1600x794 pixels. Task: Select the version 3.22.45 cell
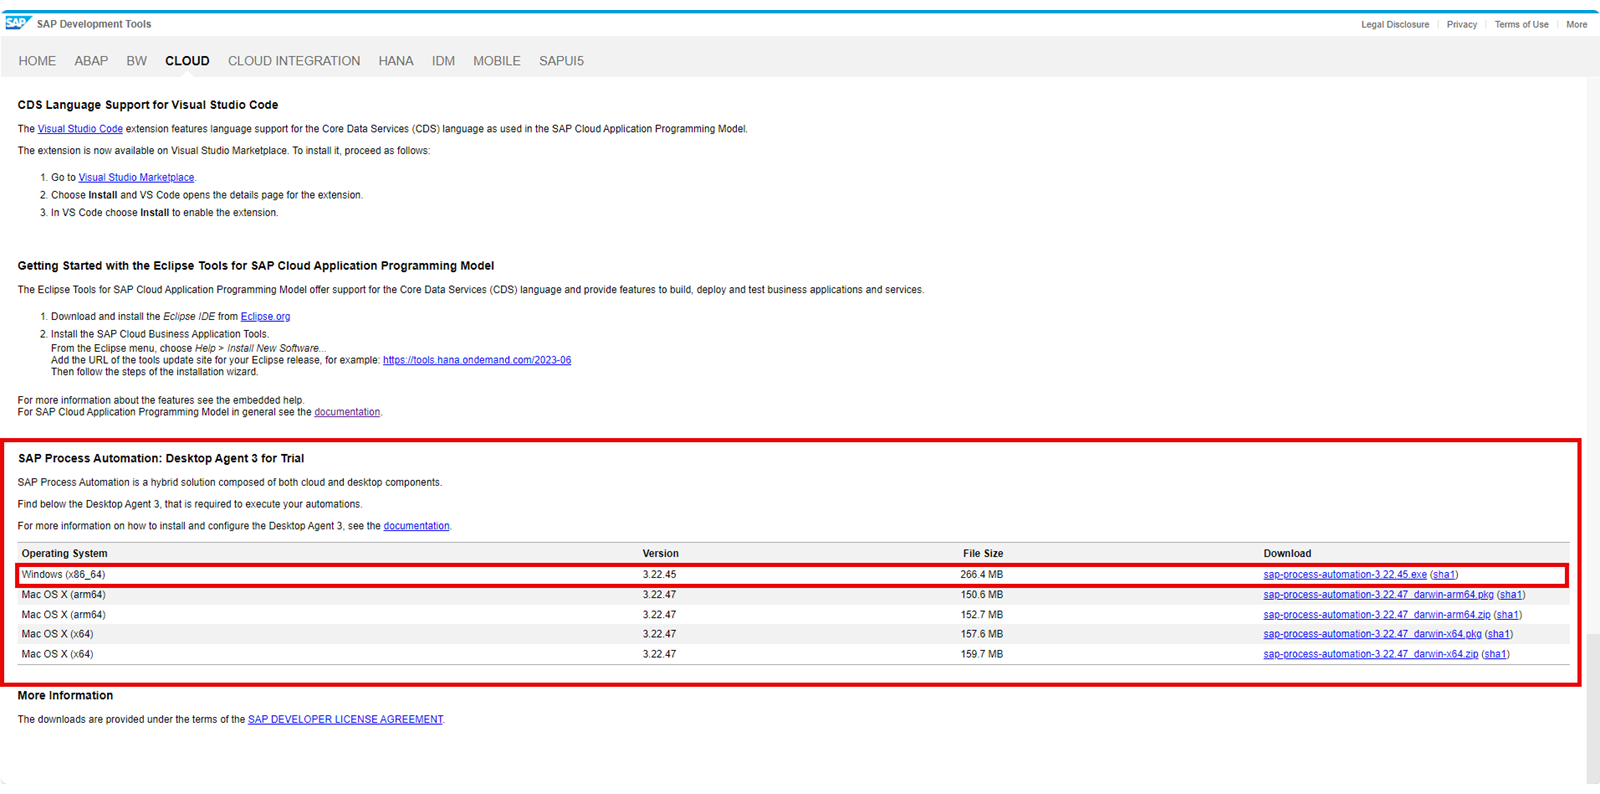(x=659, y=575)
